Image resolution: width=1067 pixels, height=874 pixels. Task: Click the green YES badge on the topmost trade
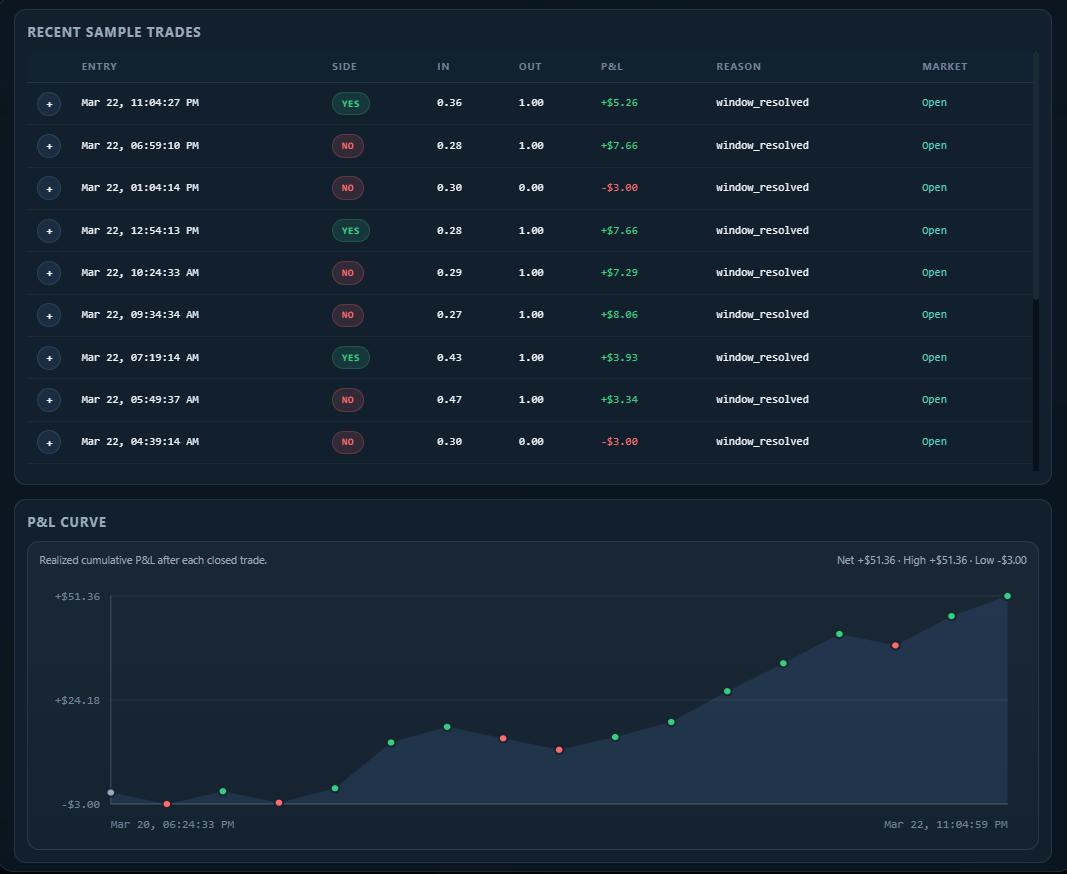[350, 103]
